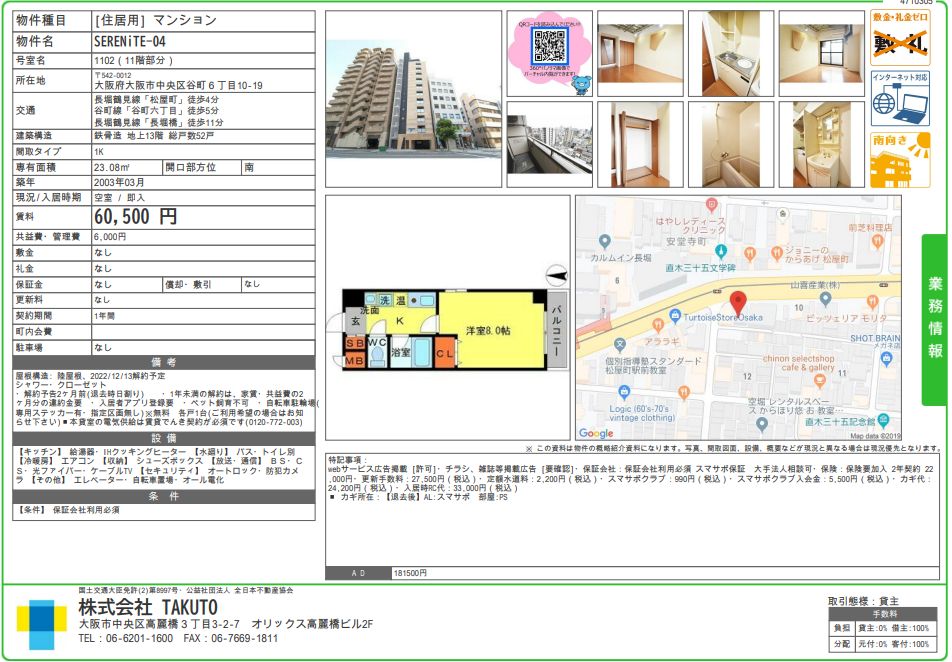View the kitchen sink photo thumbnail

[731, 53]
